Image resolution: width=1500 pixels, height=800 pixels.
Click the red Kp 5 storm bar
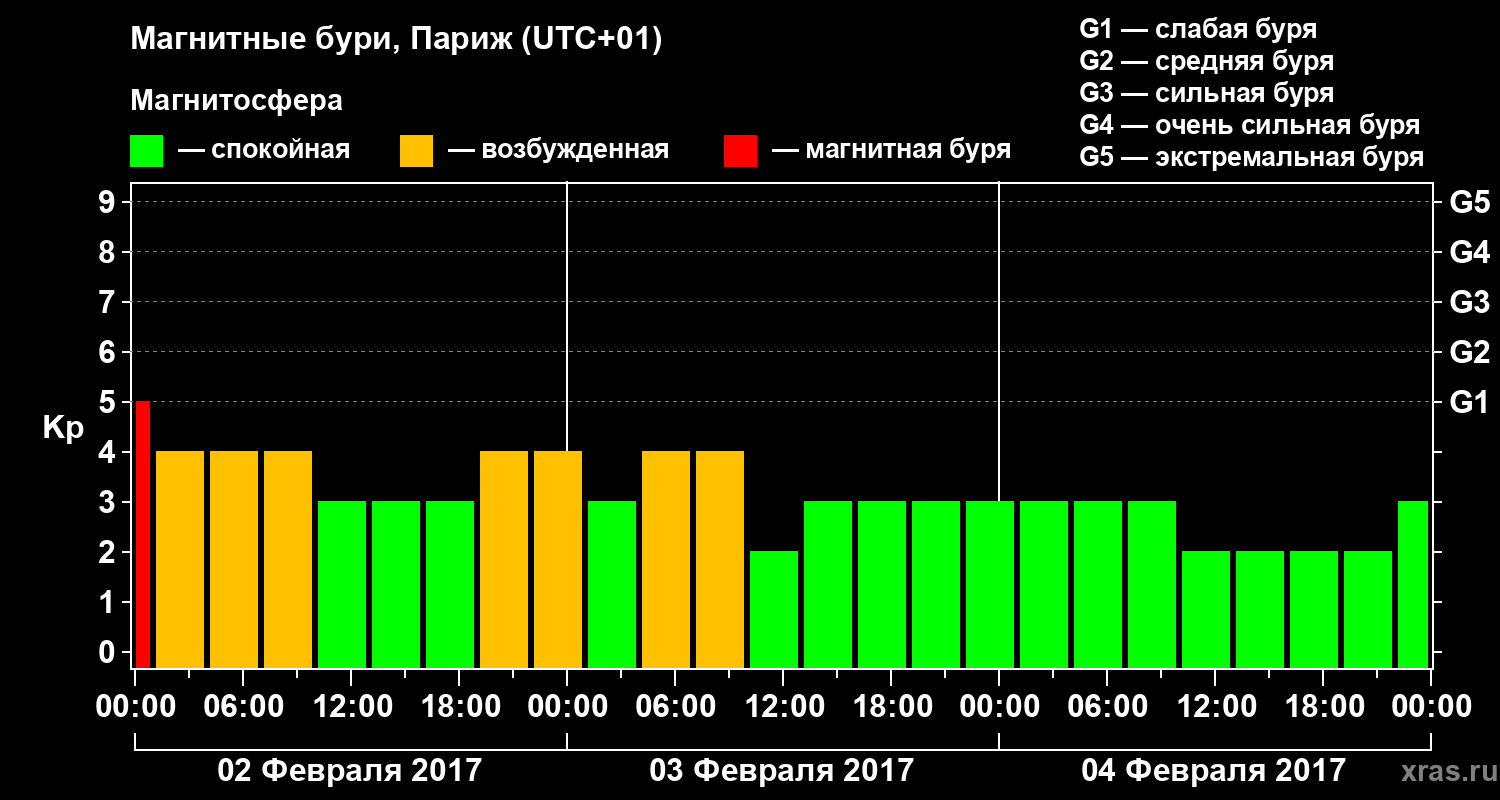143,534
